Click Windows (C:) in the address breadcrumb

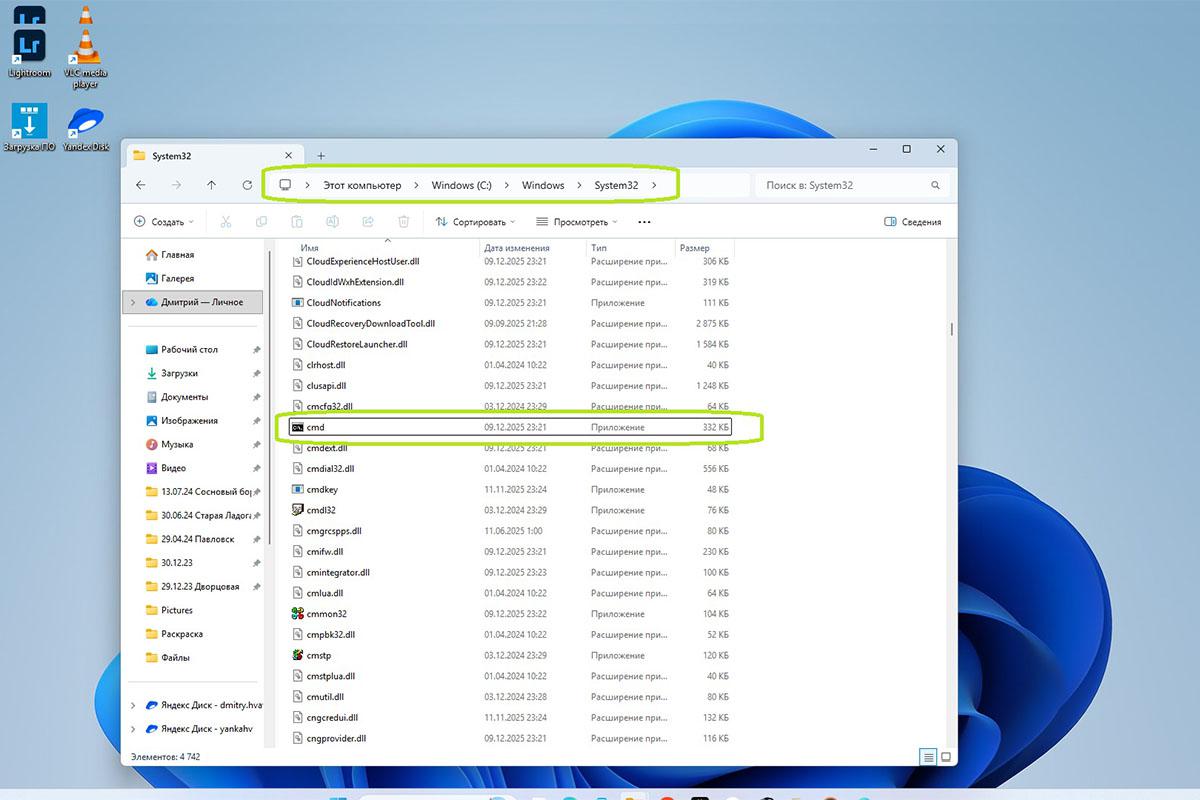pos(461,185)
